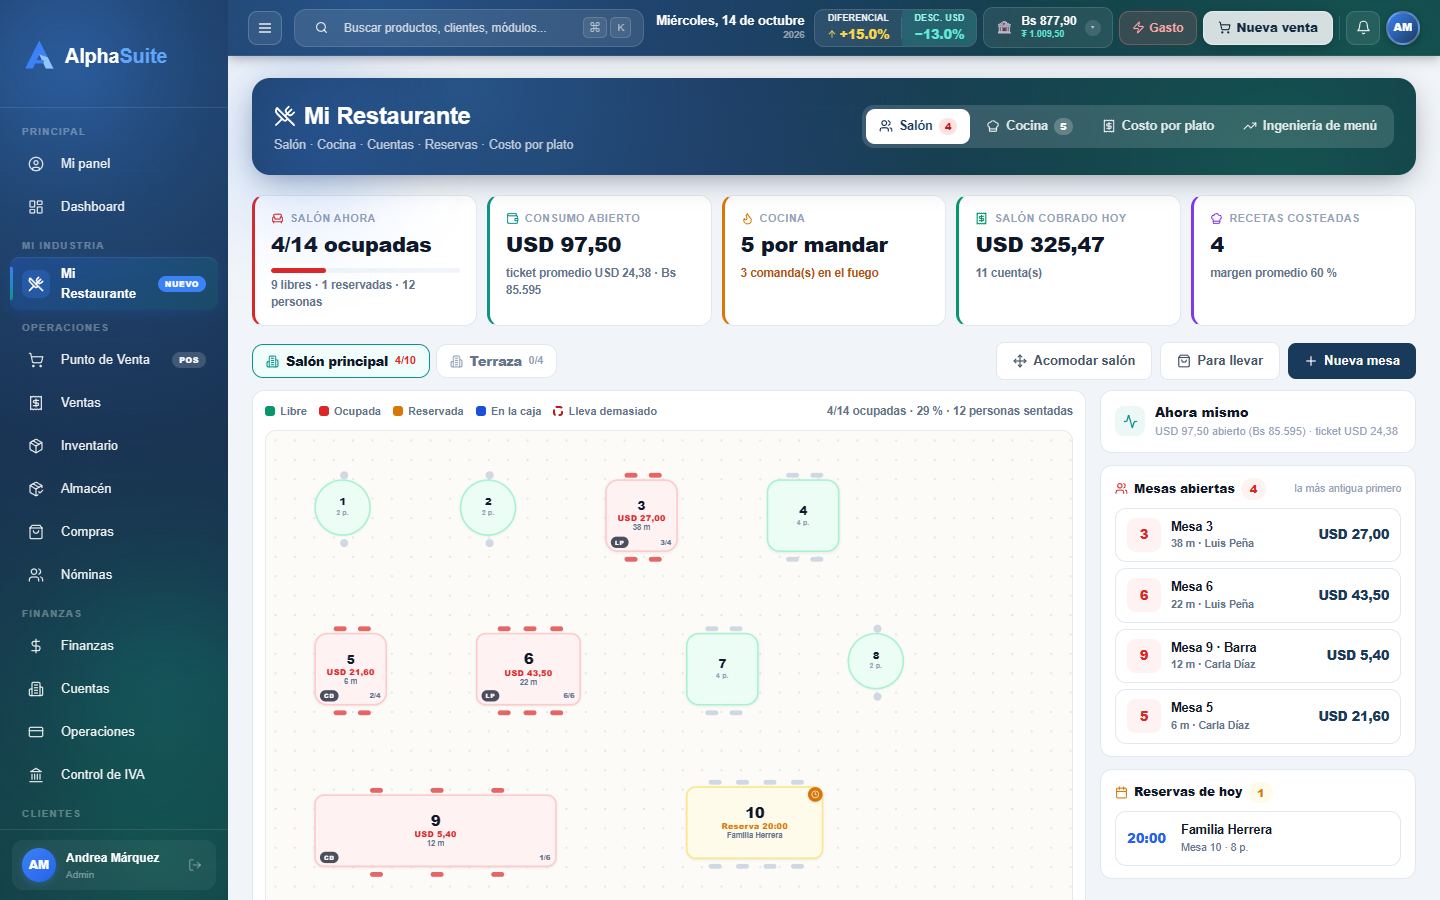This screenshot has height=900, width=1440.
Task: Open Compras in the sidebar
Action: 114,532
